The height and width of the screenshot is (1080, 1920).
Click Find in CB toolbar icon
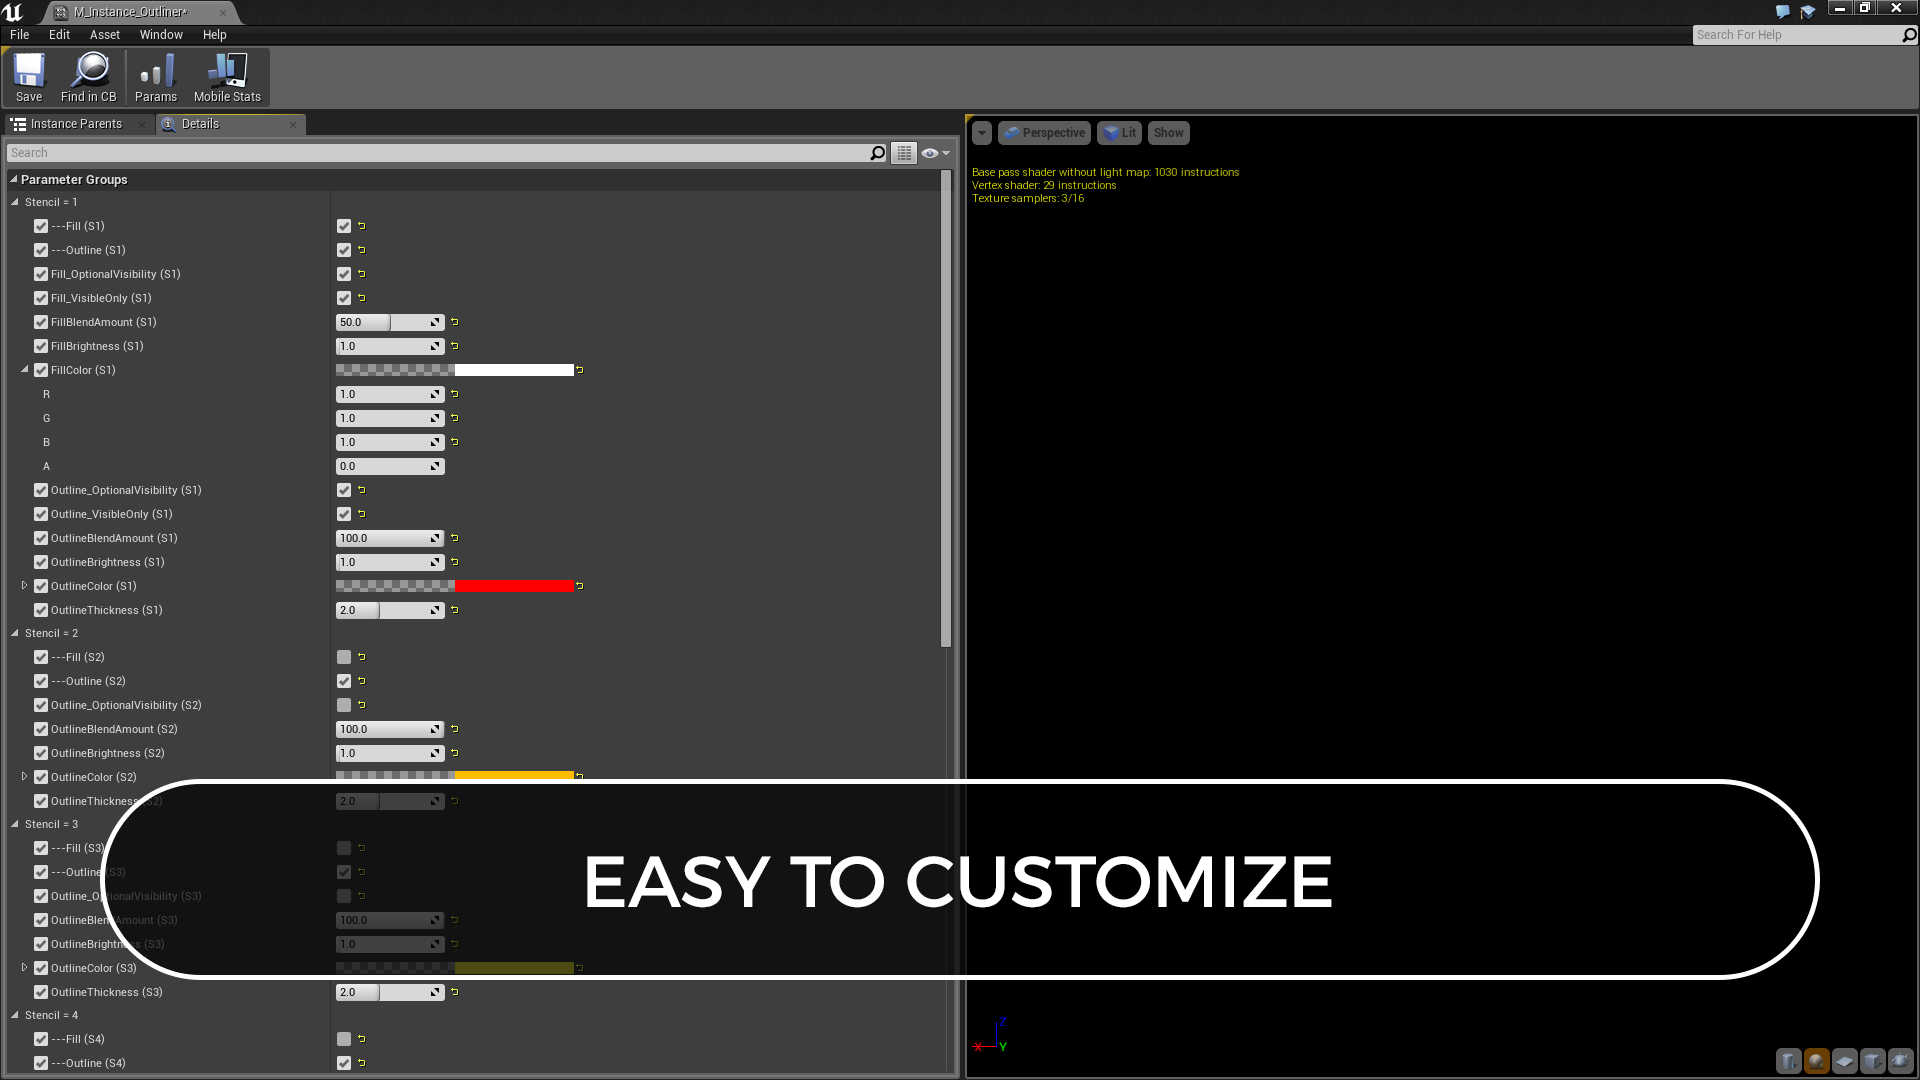[x=88, y=78]
